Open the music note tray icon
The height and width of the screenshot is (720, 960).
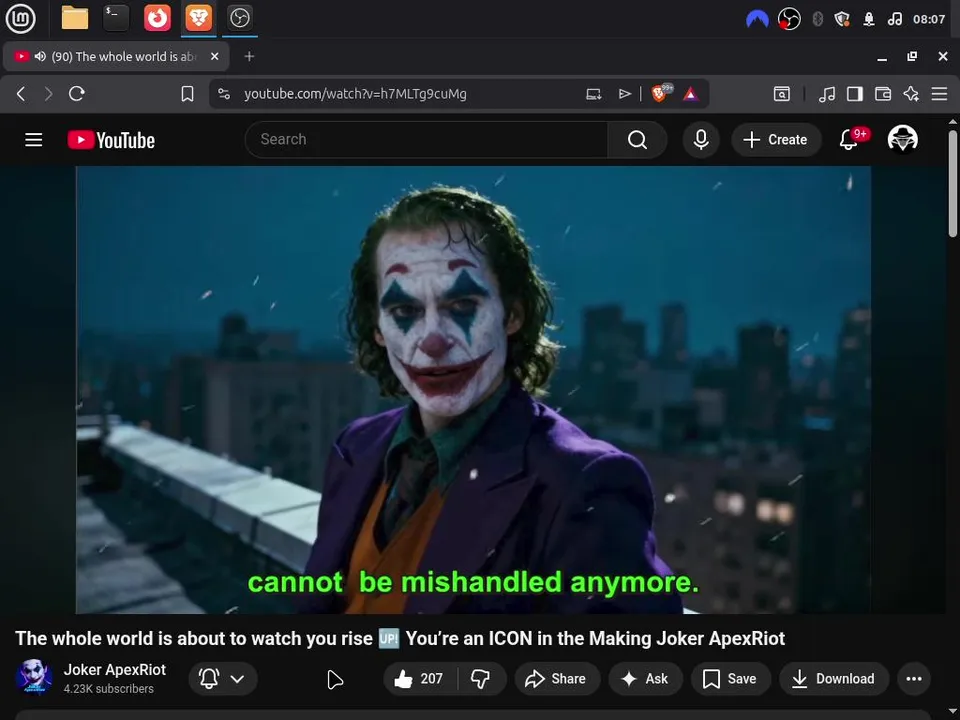pyautogui.click(x=894, y=19)
